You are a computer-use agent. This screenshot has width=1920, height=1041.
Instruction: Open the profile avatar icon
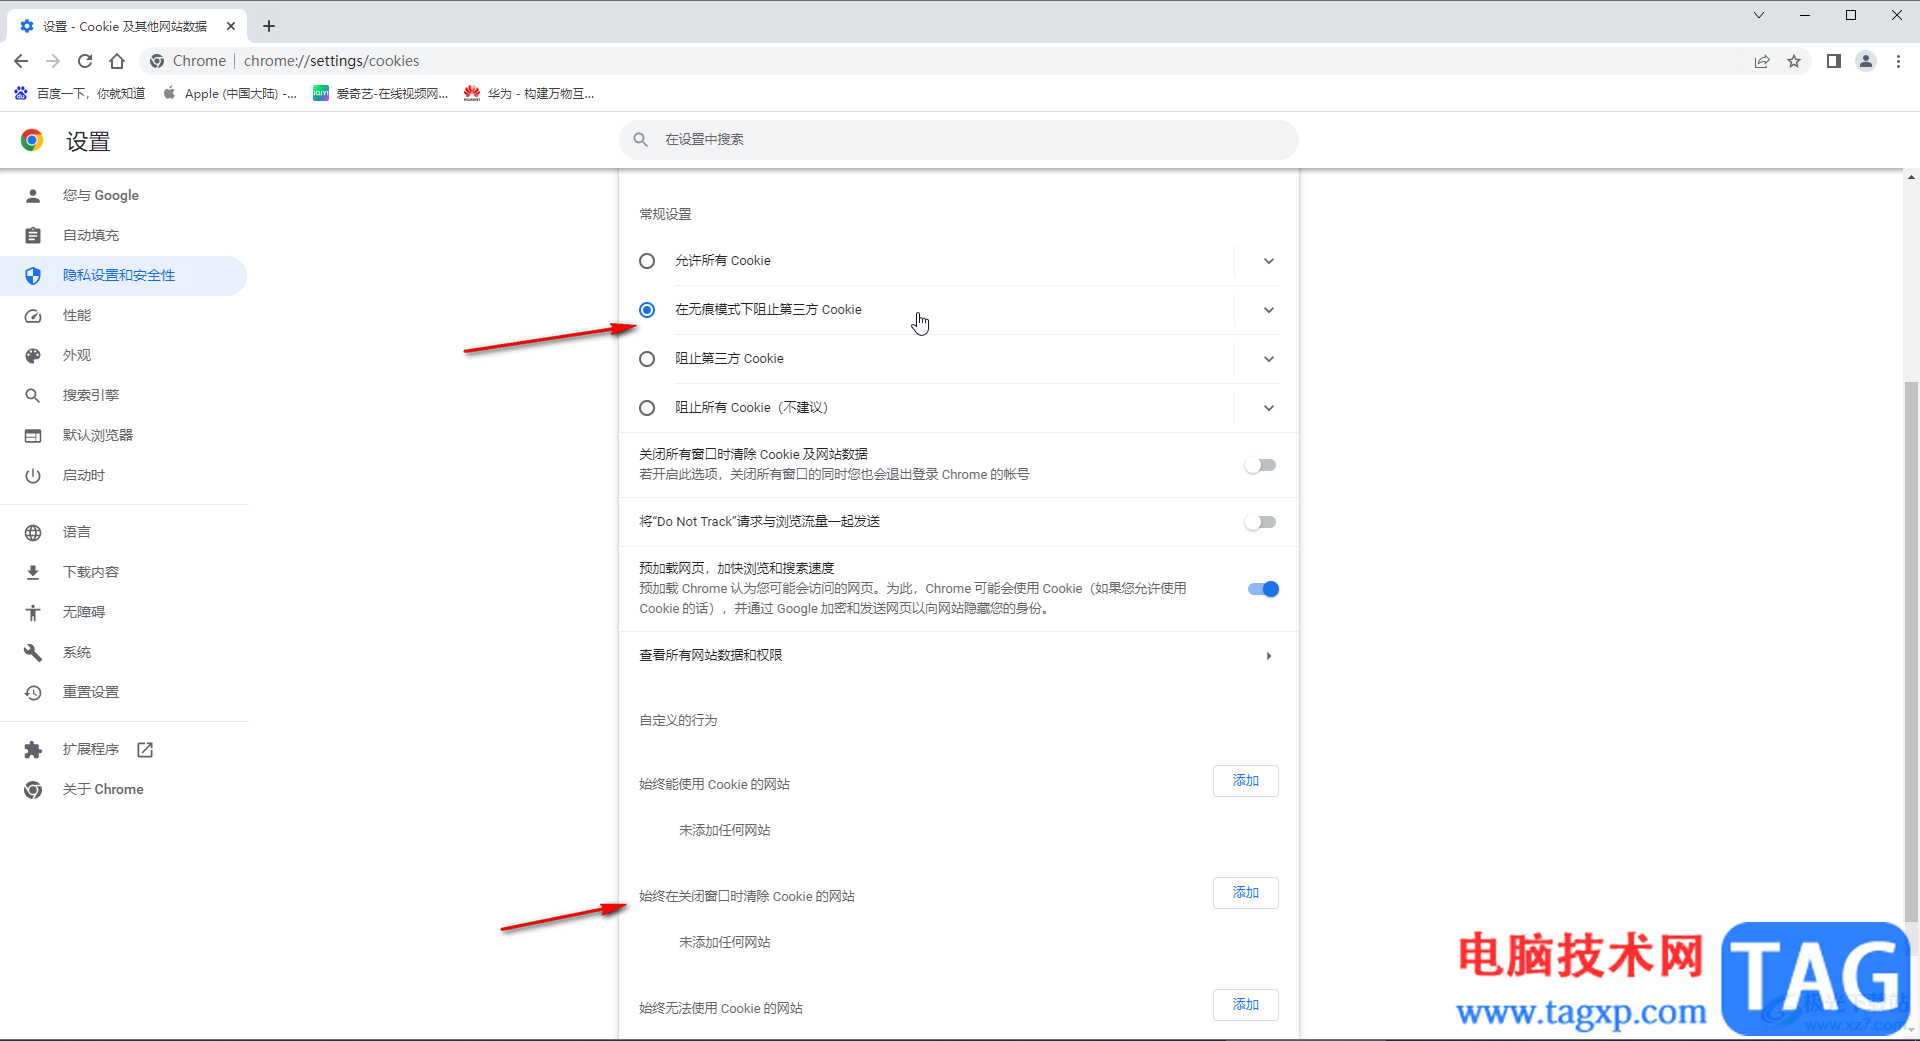[x=1866, y=61]
